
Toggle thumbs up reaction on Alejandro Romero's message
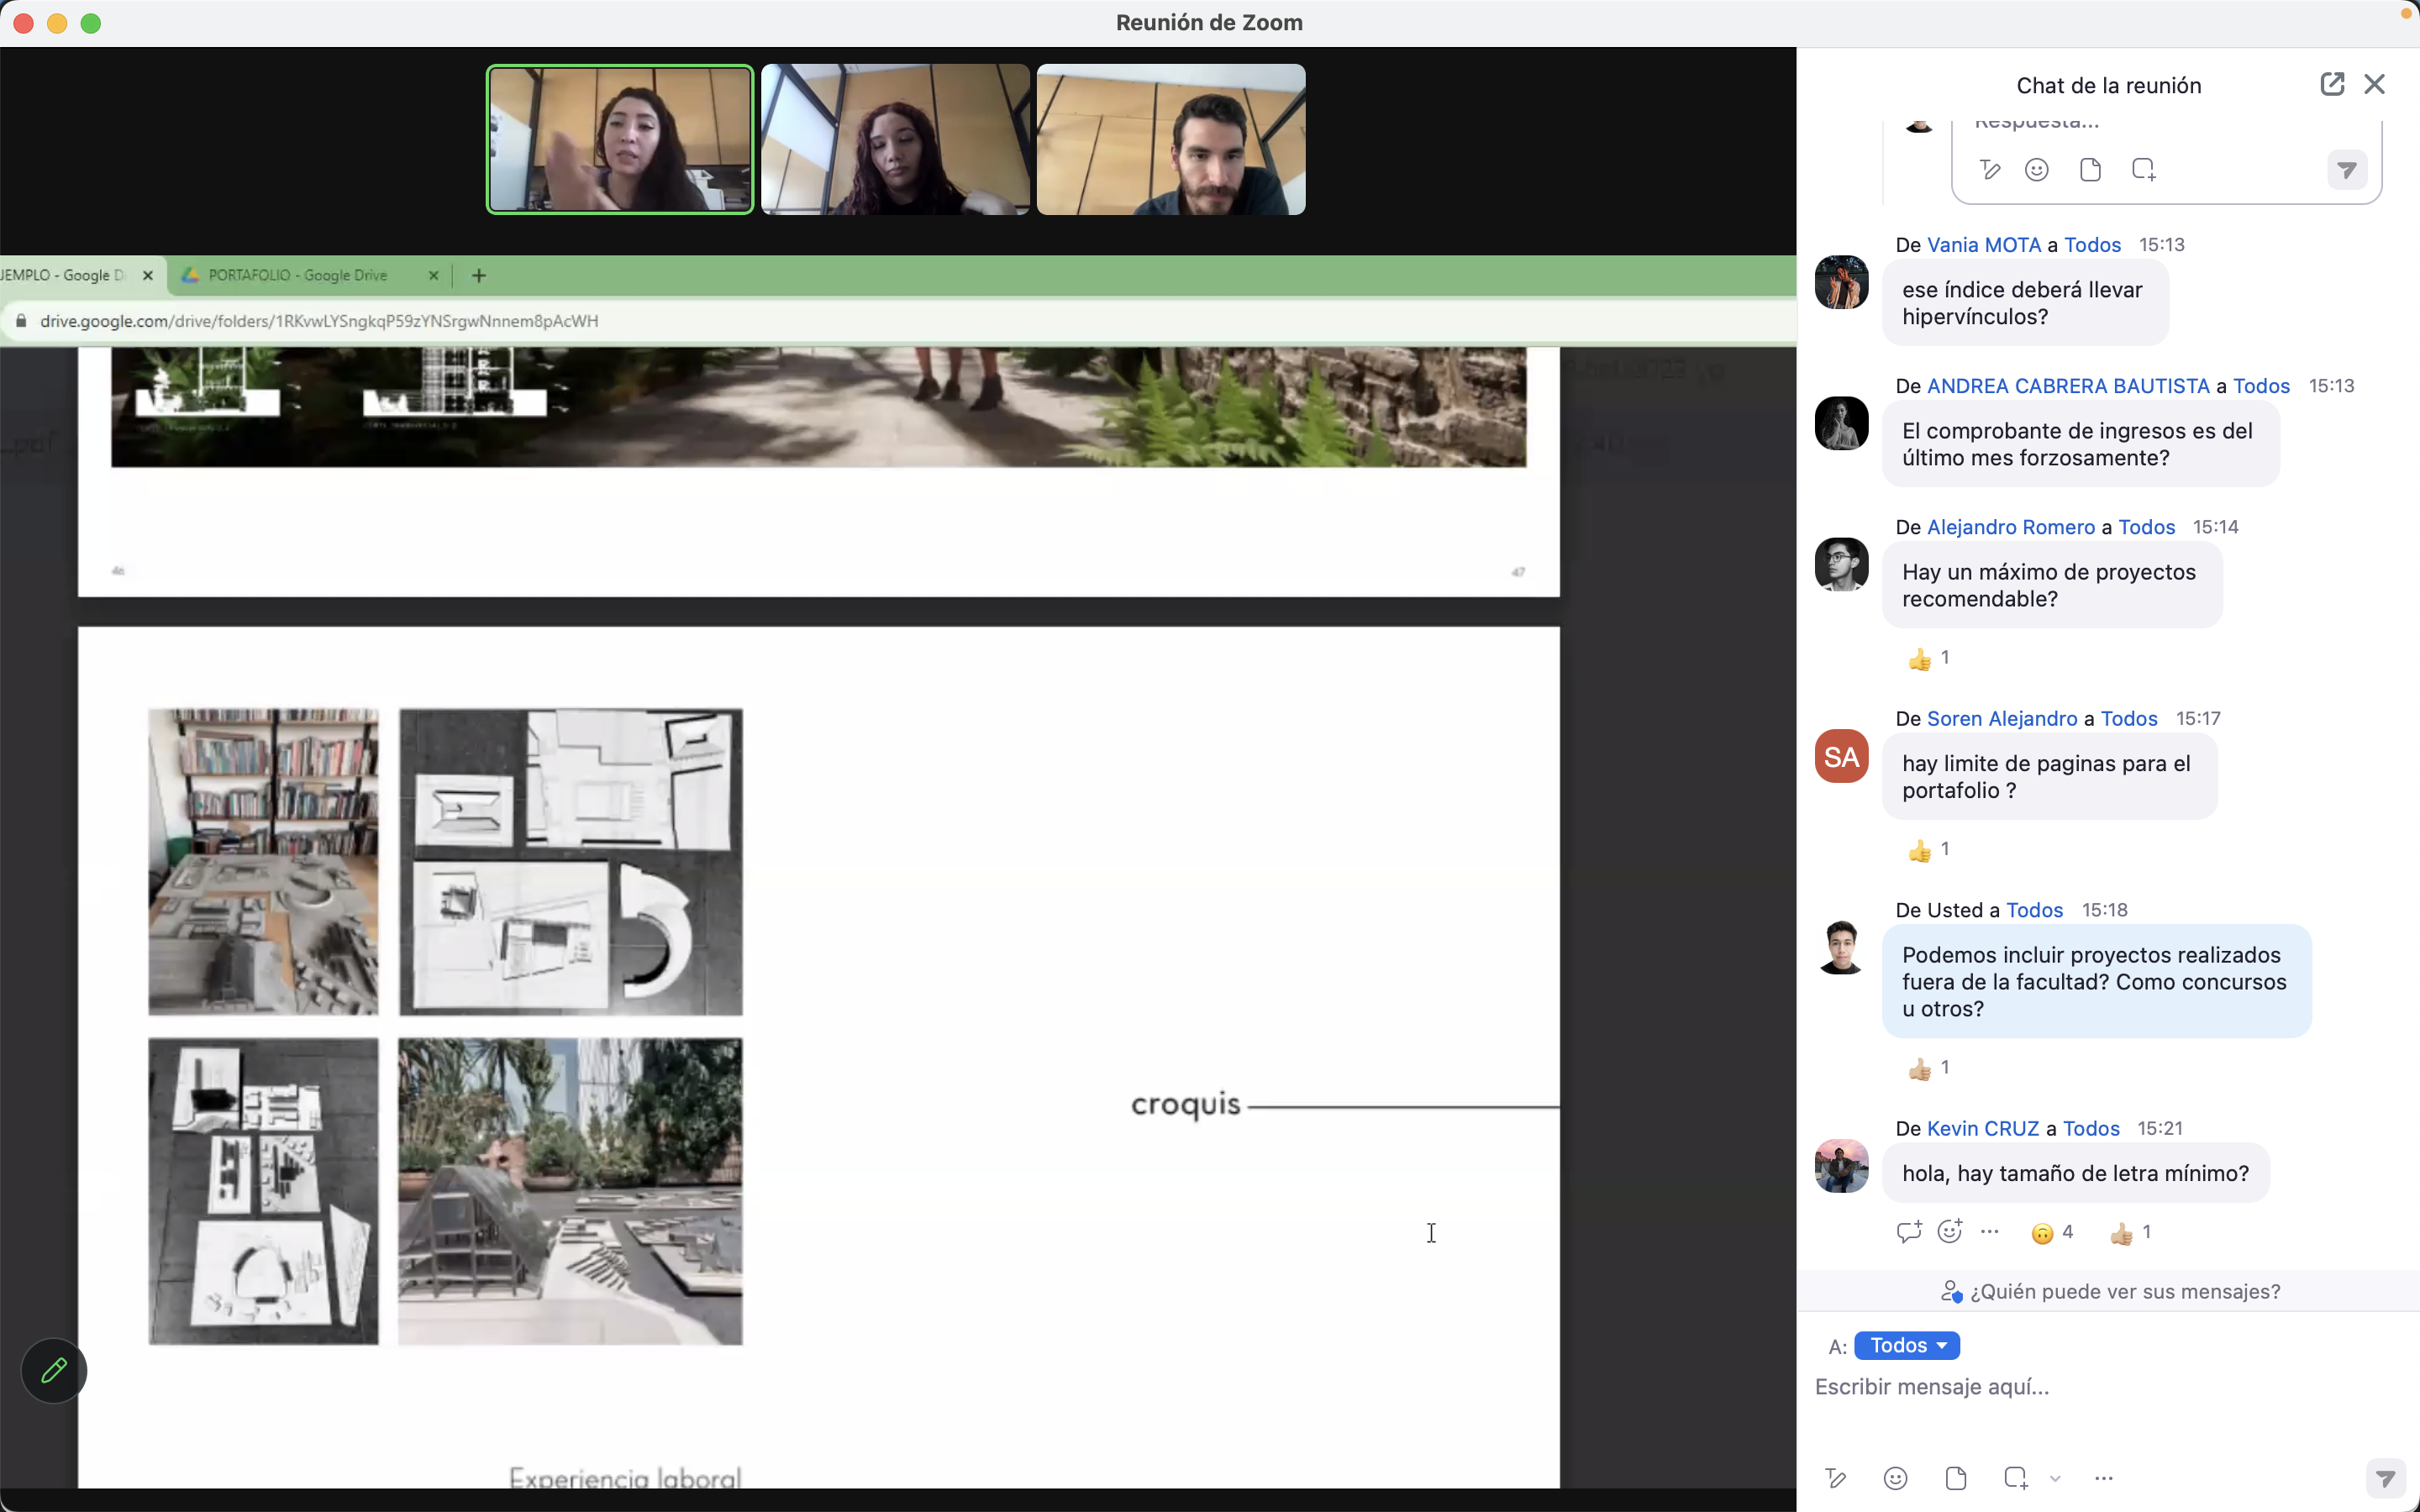pos(1929,658)
